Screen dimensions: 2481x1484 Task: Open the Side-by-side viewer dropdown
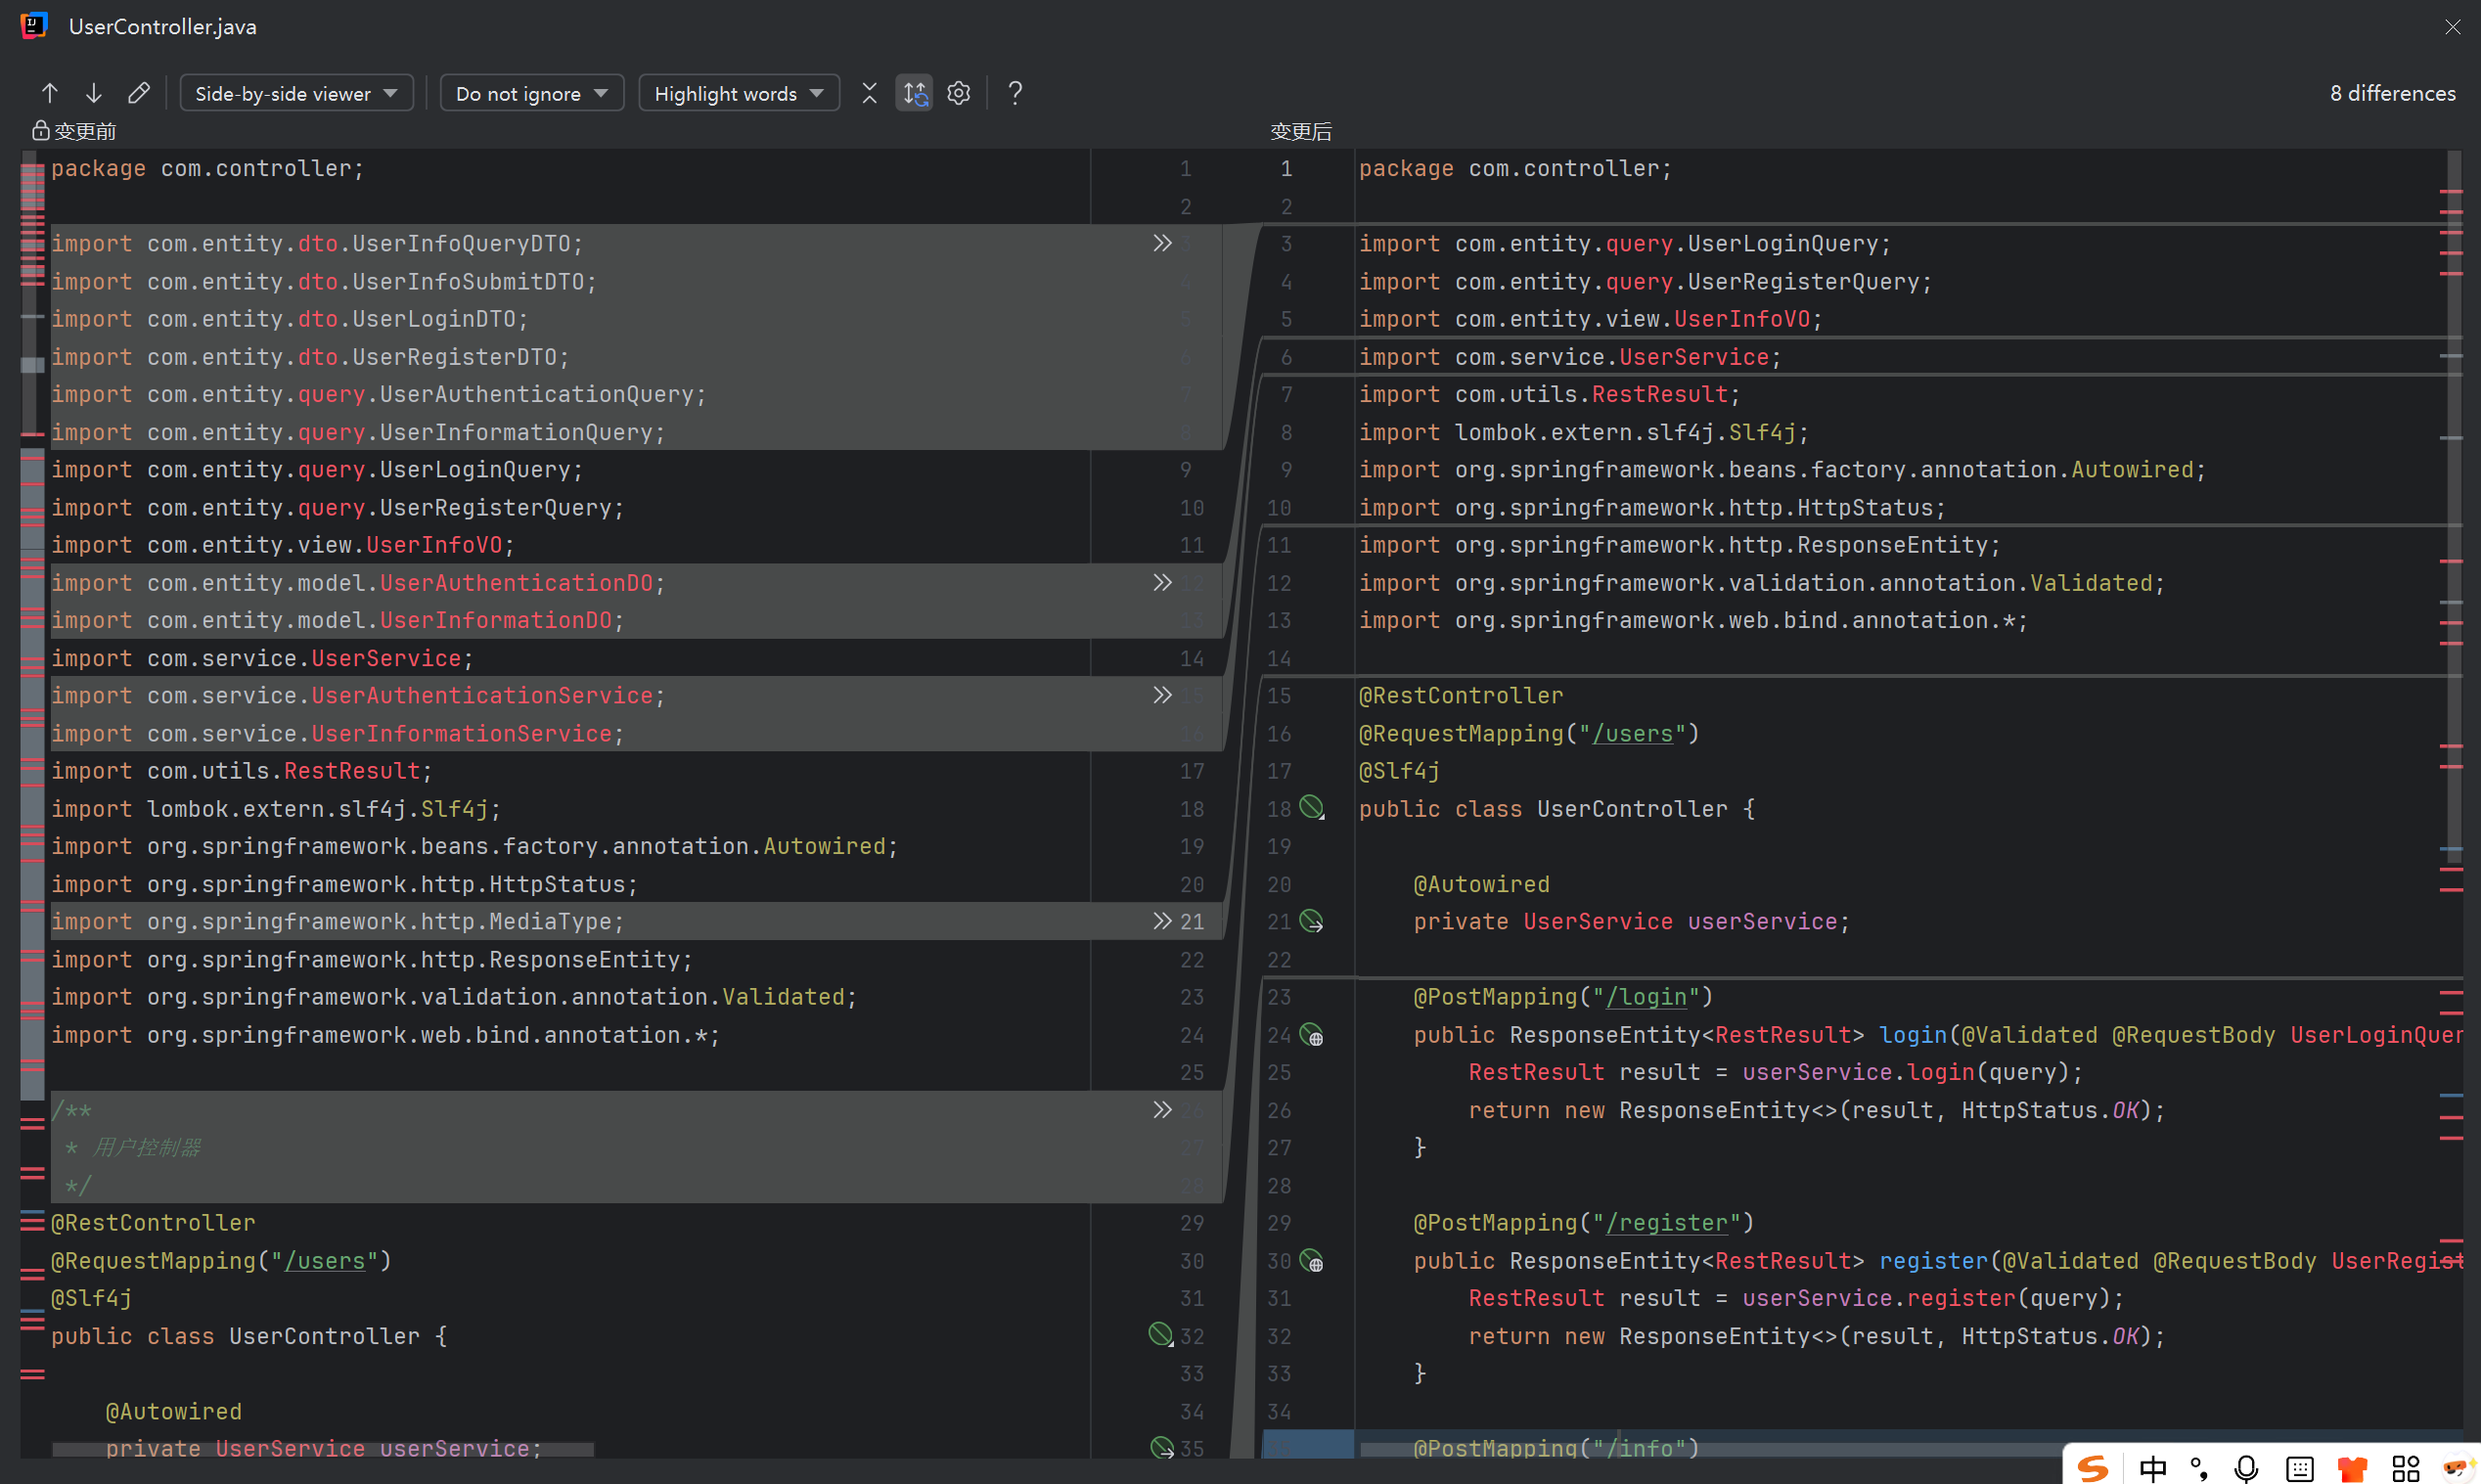pyautogui.click(x=296, y=93)
